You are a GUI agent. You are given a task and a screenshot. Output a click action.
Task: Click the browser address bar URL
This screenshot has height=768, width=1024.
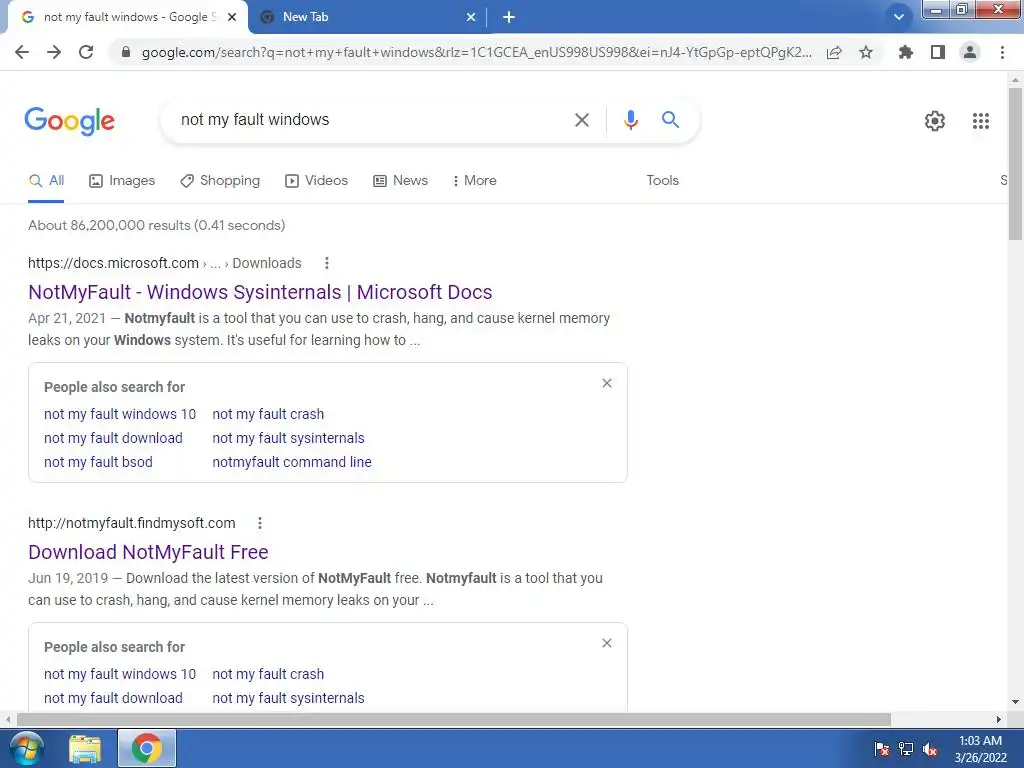[477, 52]
